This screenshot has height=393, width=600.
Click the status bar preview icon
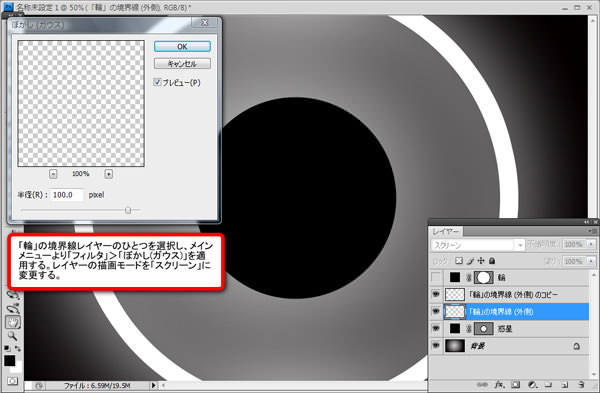[39, 385]
